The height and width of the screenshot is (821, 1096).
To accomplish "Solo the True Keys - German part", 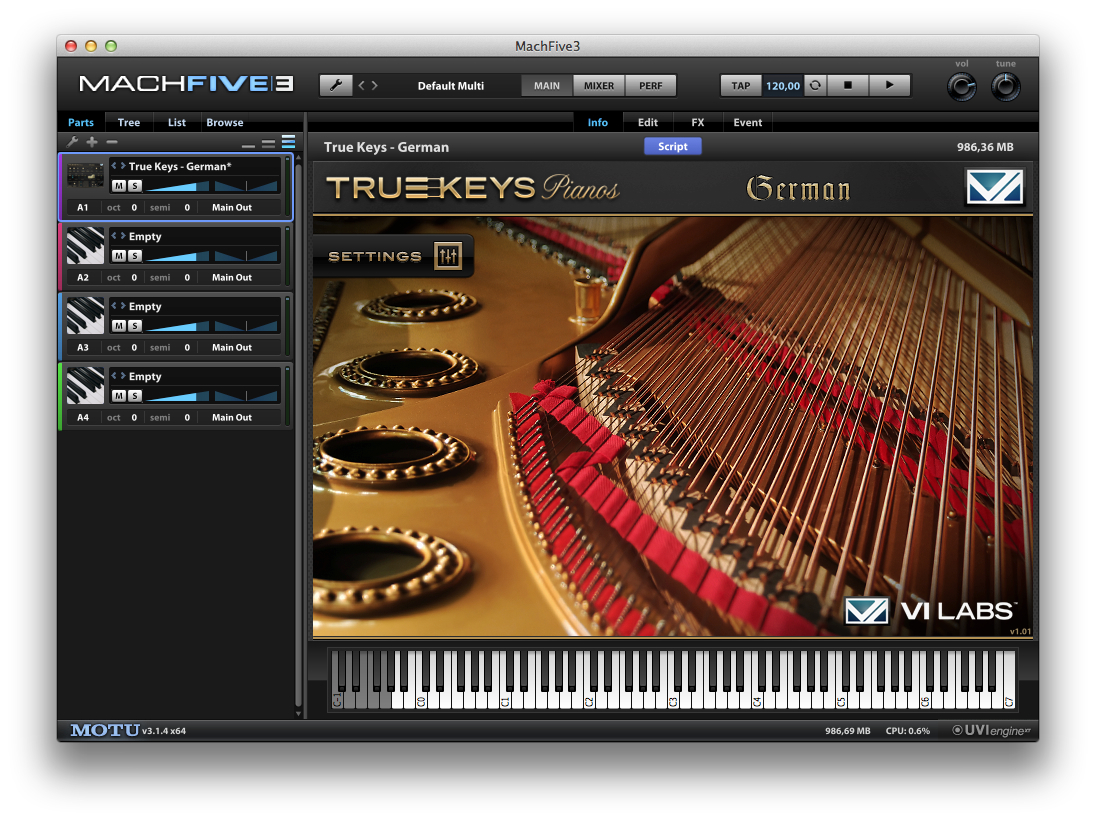I will (135, 185).
